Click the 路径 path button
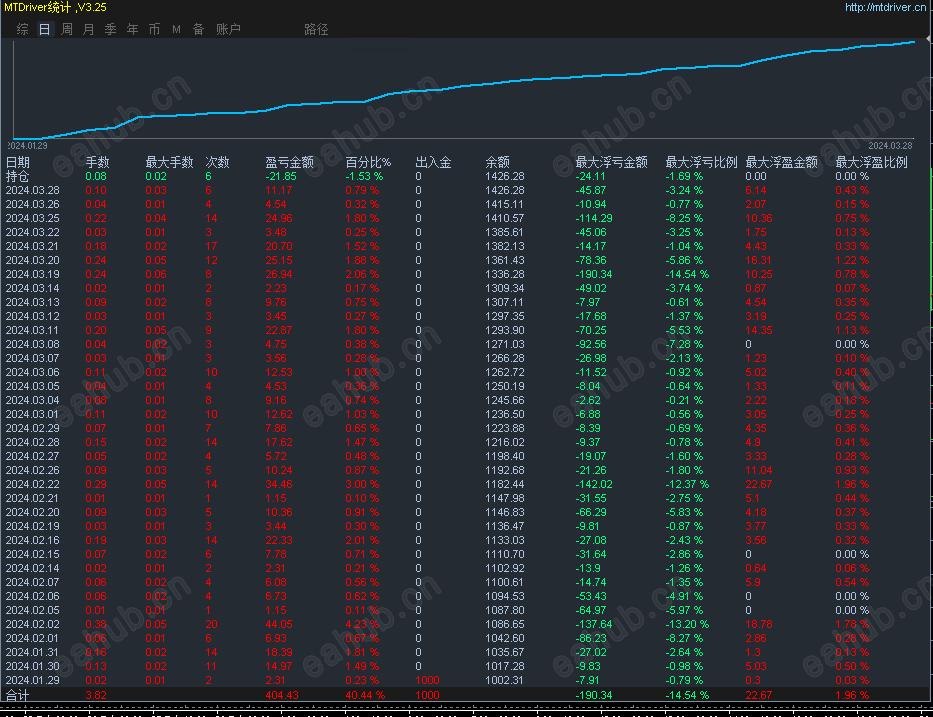Screen dimensions: 933x717 (x=316, y=29)
